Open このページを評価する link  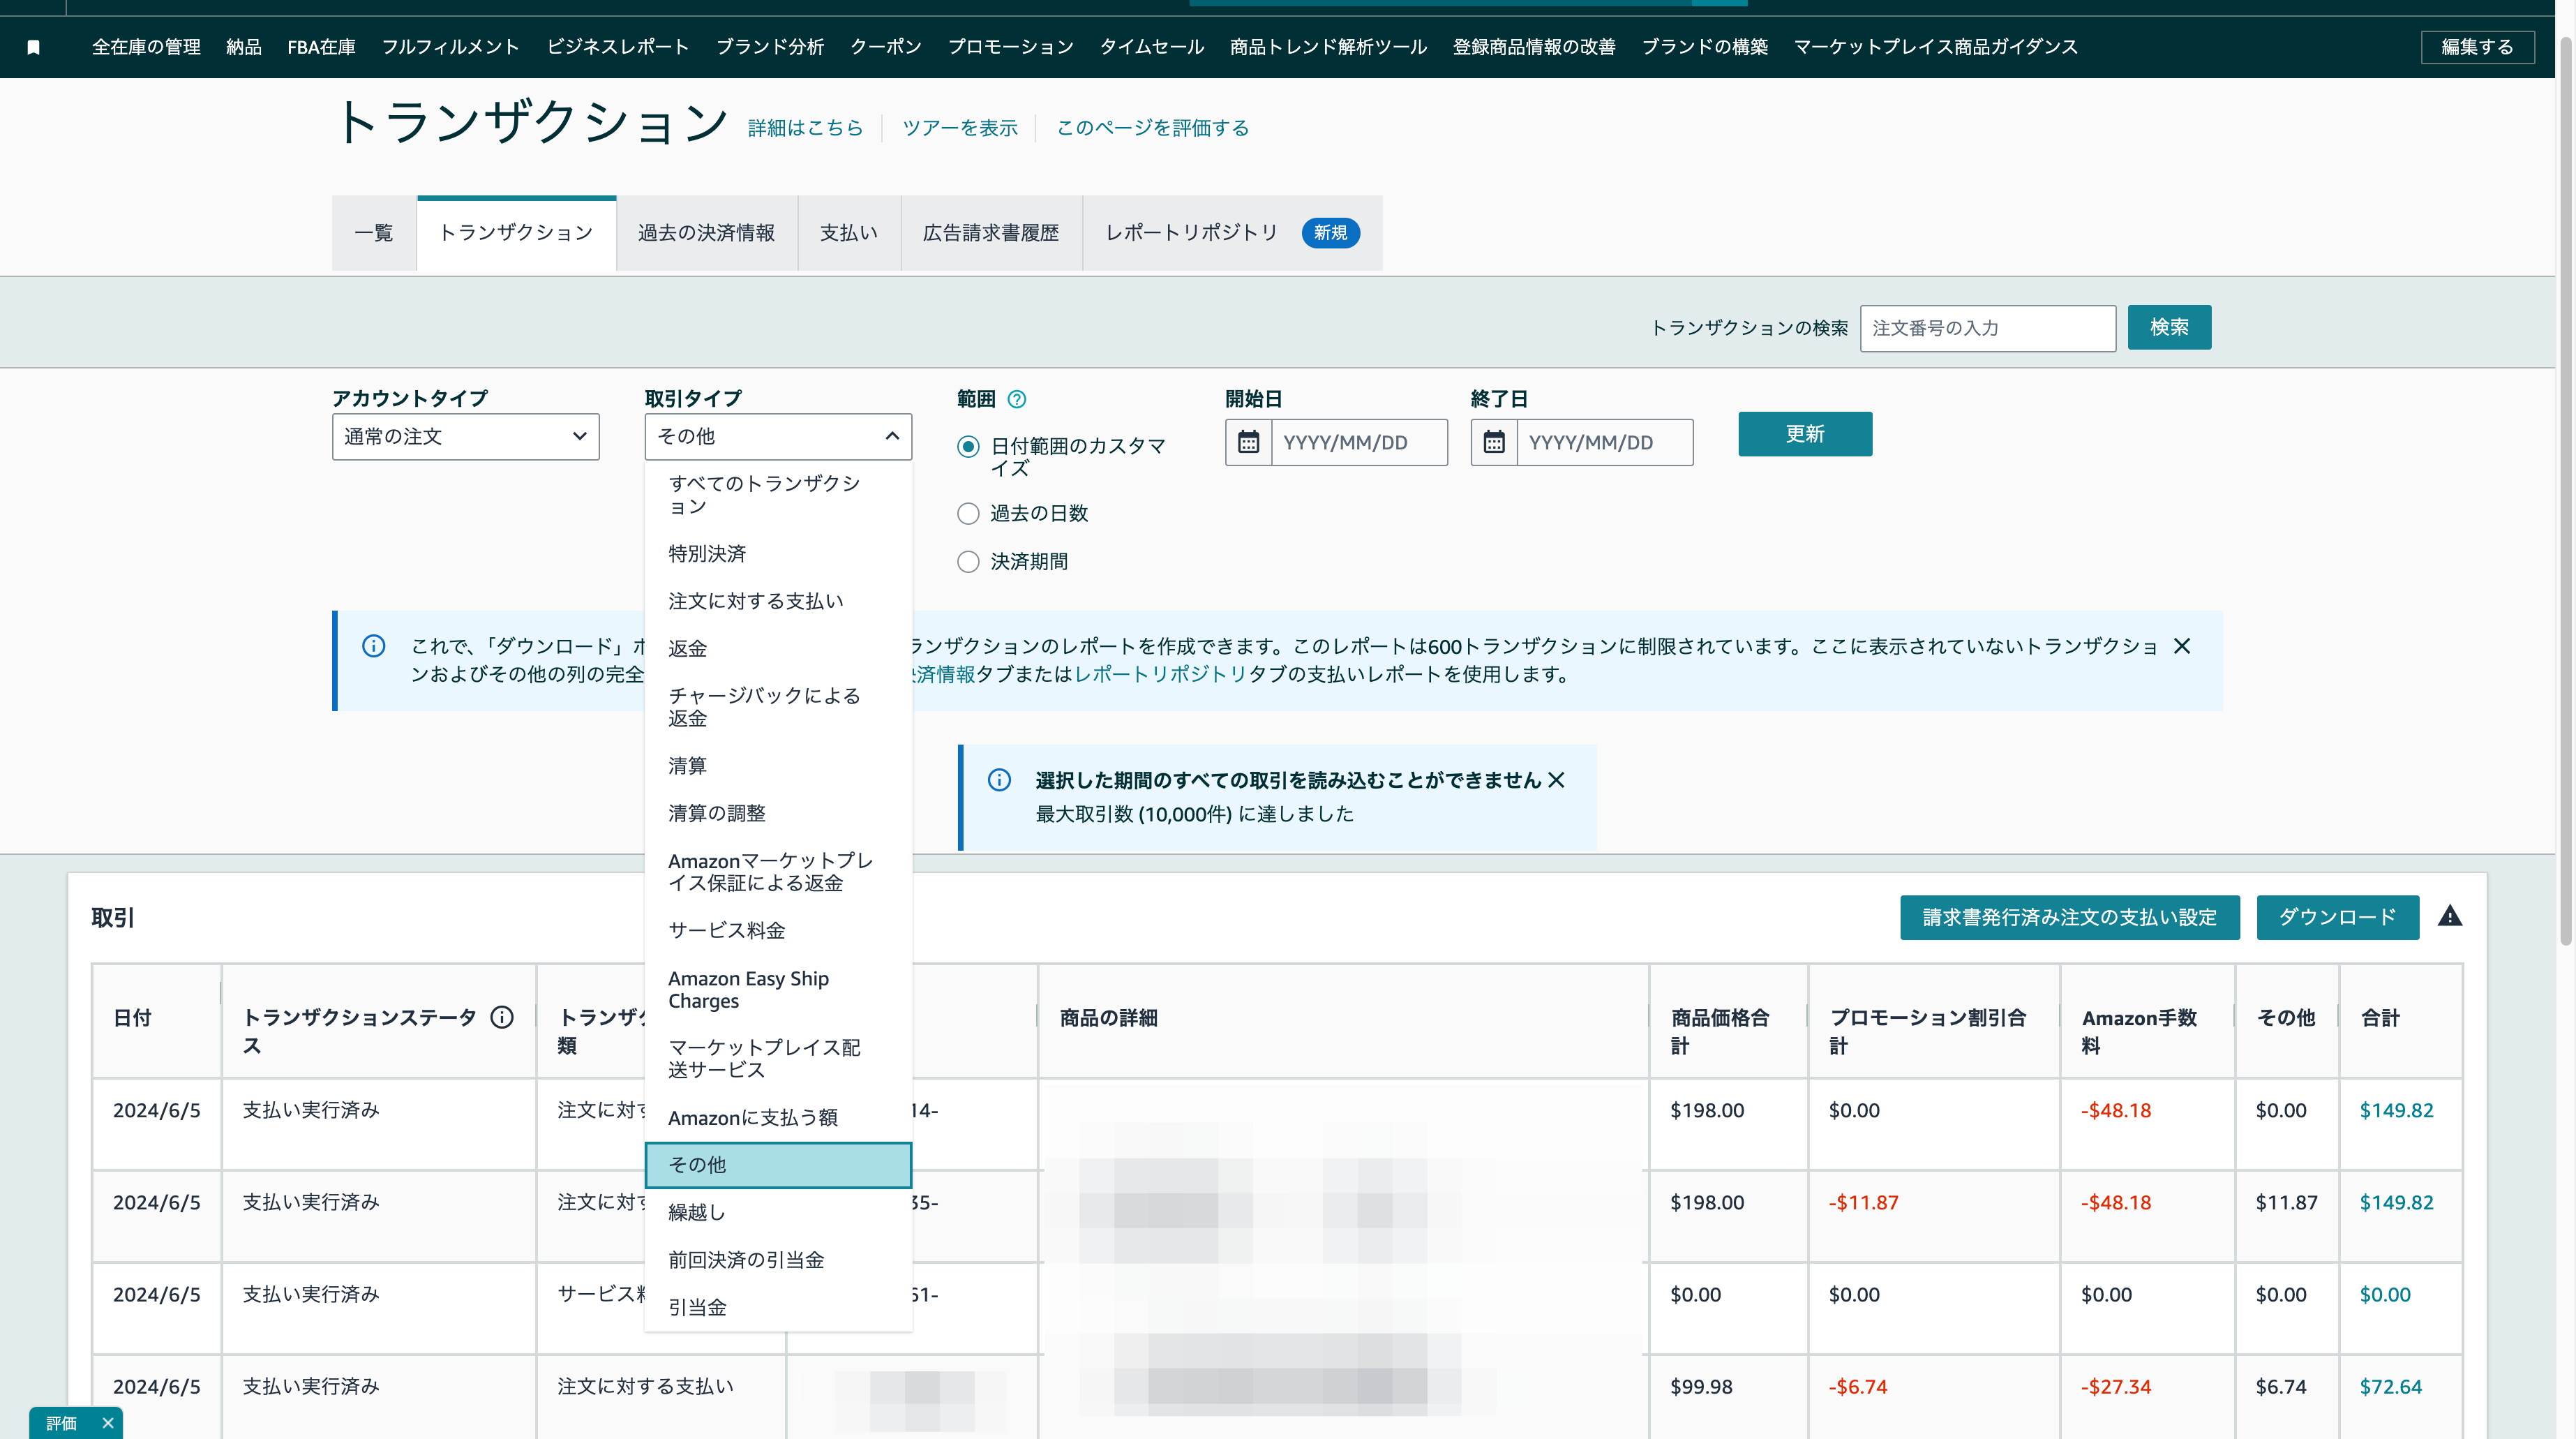coord(1153,128)
